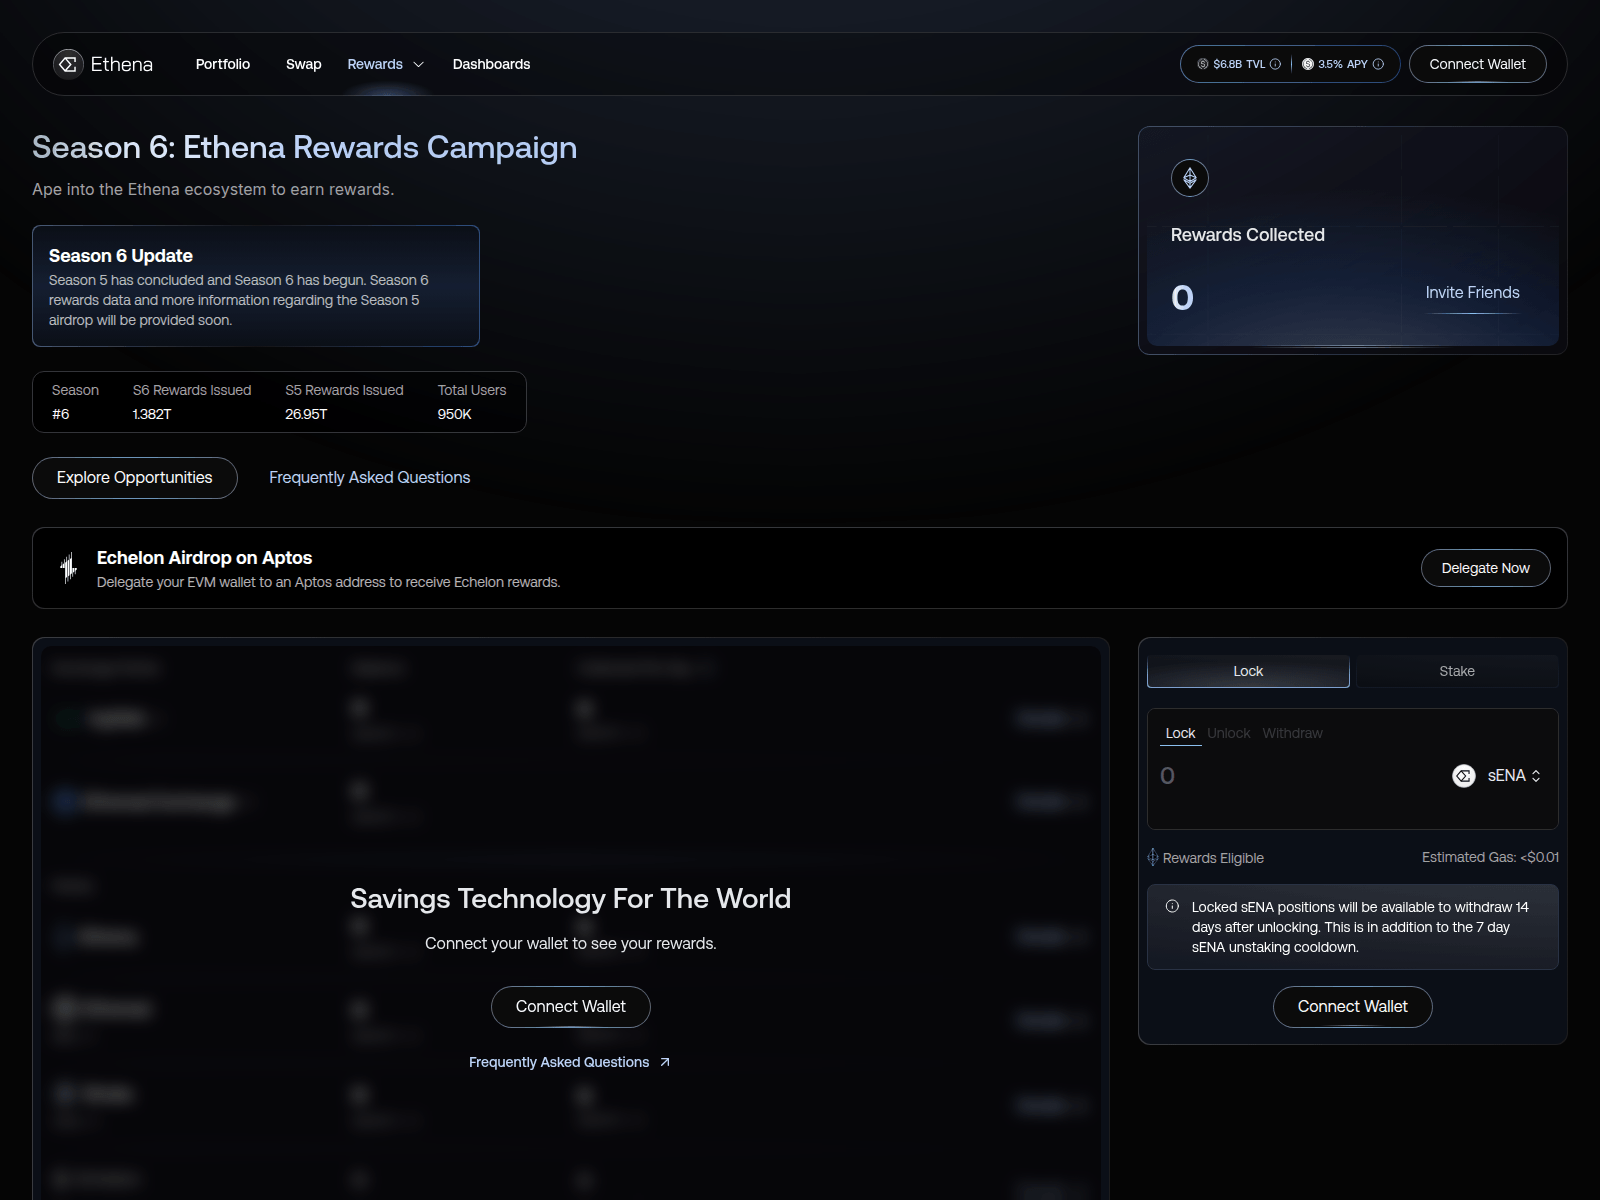1600x1200 pixels.
Task: Click the 'Estimated Gas: <$0.01' text
Action: click(x=1490, y=857)
